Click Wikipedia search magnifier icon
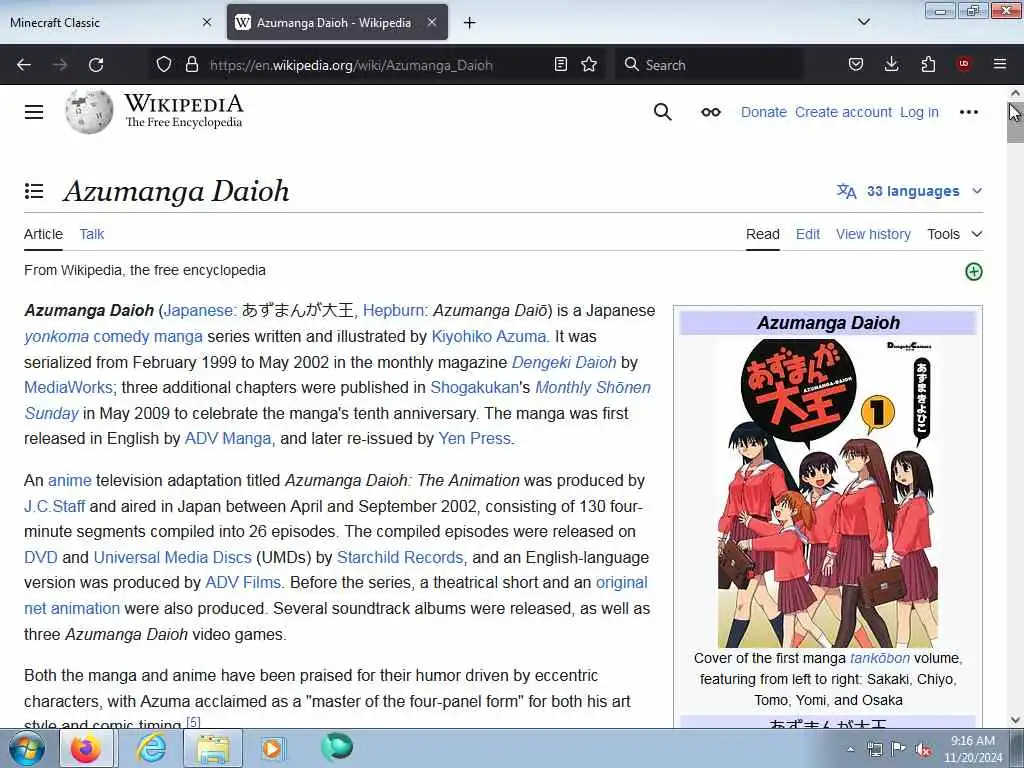 [662, 112]
